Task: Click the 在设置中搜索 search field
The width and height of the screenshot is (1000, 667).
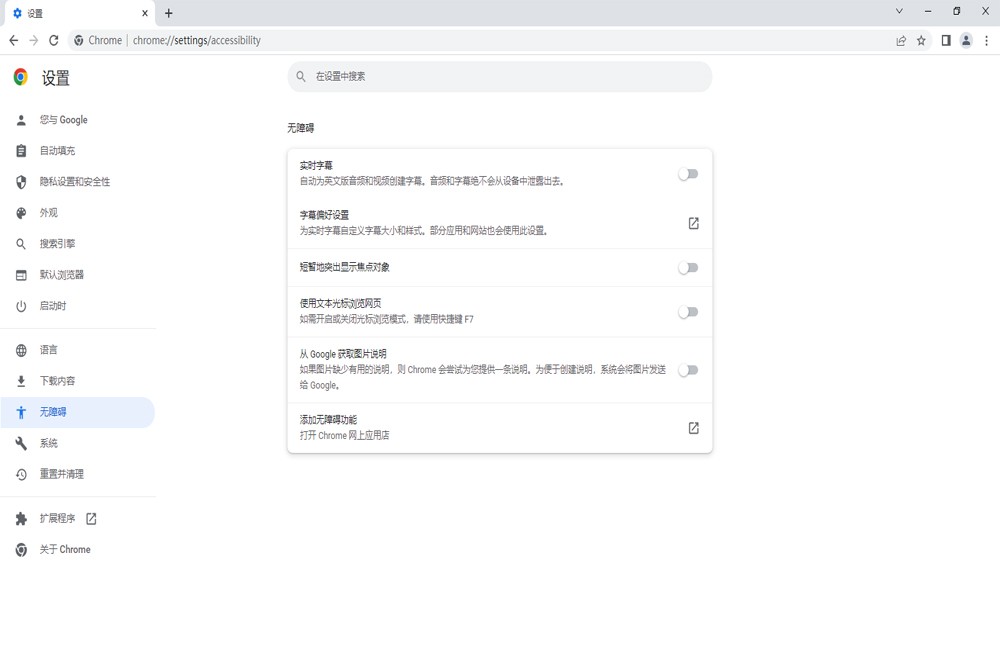Action: (x=500, y=76)
